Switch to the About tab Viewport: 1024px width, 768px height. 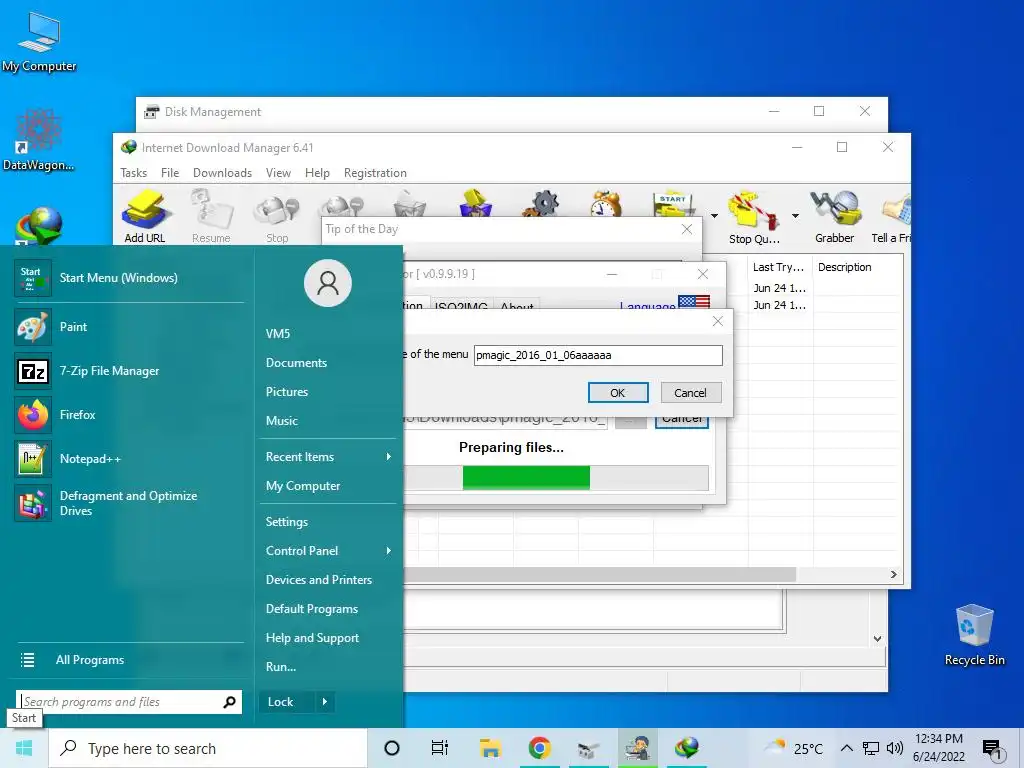517,304
